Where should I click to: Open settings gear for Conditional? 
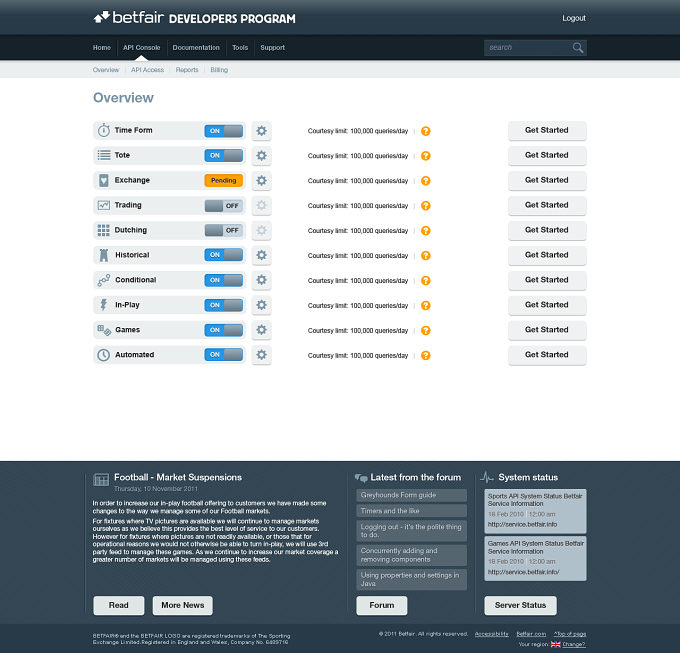262,280
